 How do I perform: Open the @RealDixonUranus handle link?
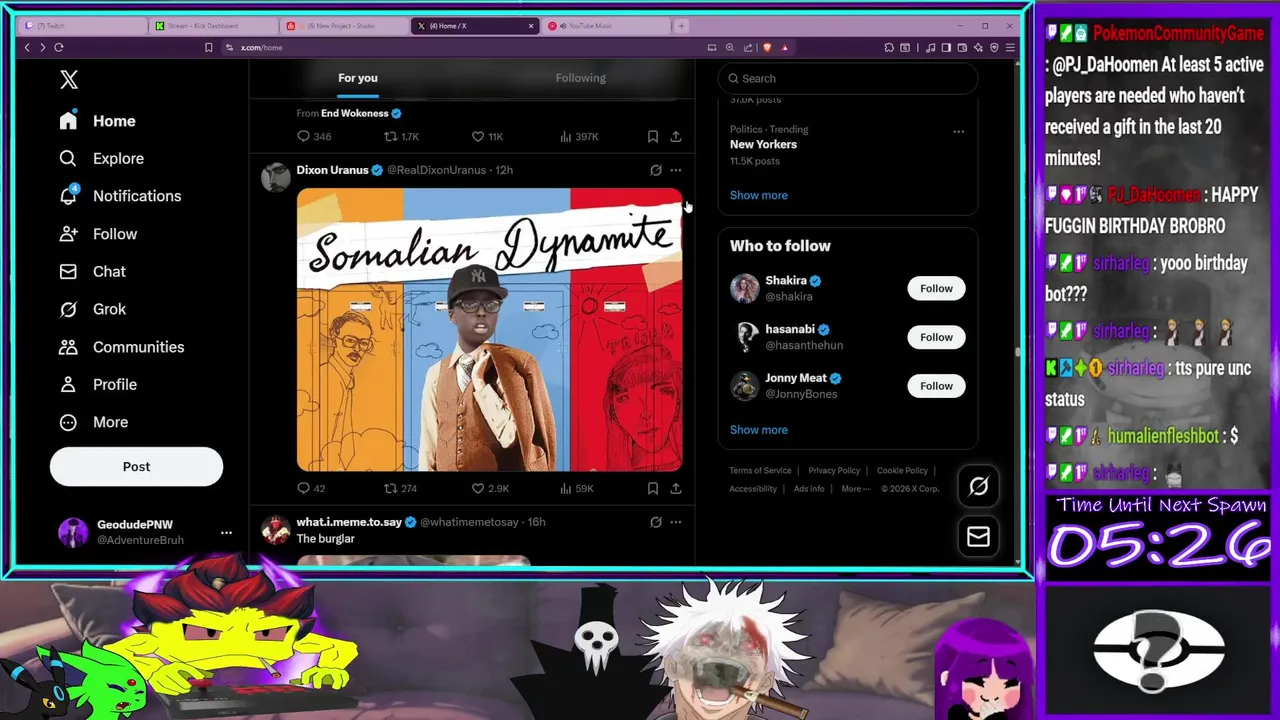coord(436,170)
